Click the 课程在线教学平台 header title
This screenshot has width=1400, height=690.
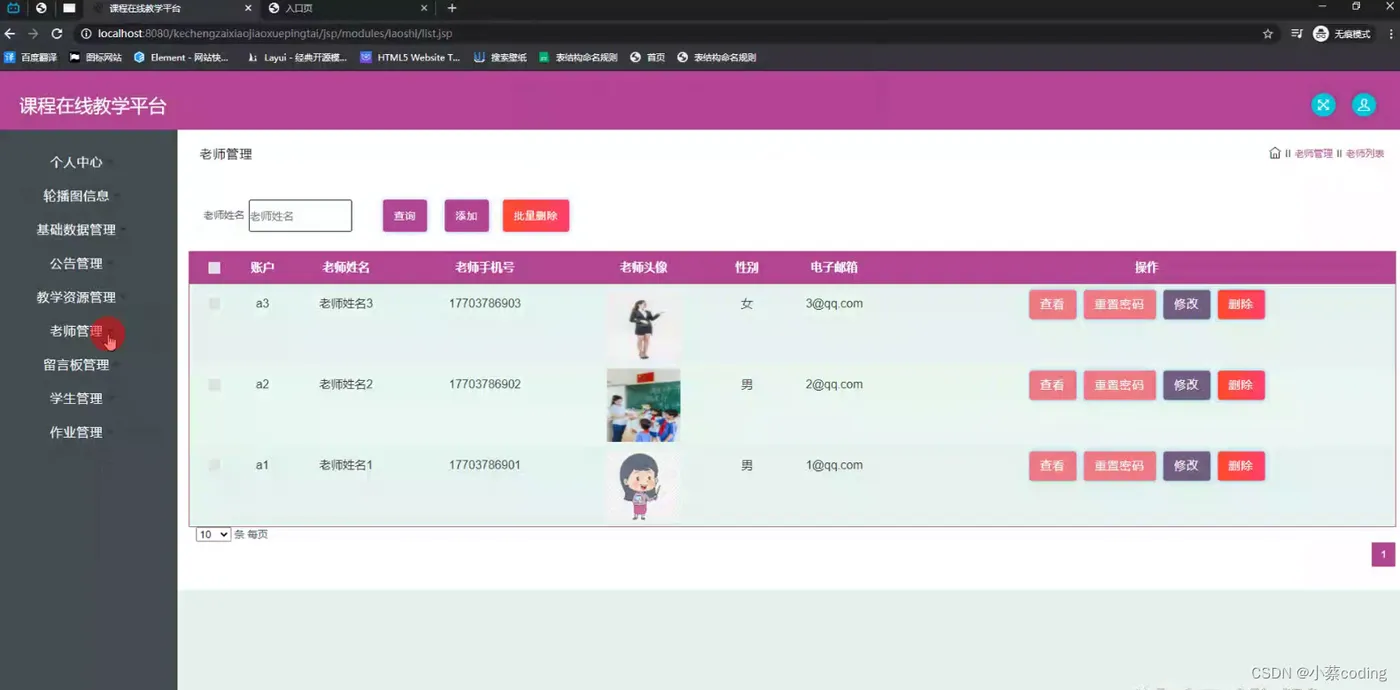coord(93,106)
